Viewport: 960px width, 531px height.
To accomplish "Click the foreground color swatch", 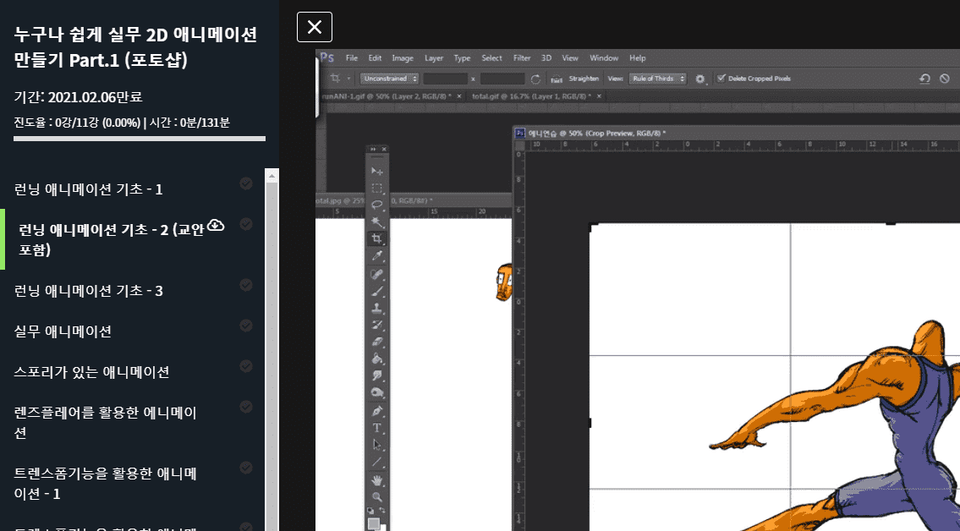I will (373, 524).
